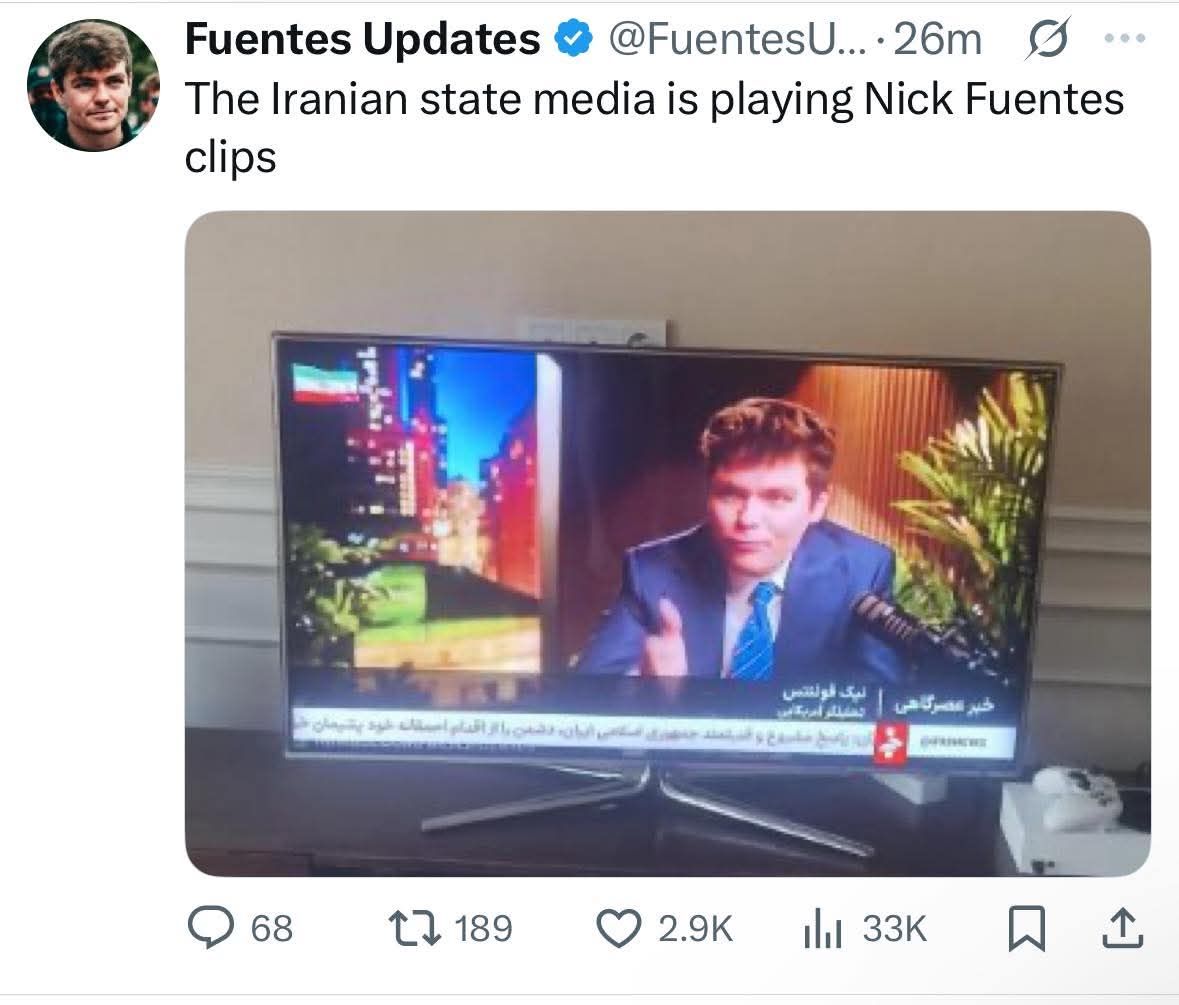The width and height of the screenshot is (1179, 1005).
Task: Click the blue verified badge
Action: [x=574, y=39]
